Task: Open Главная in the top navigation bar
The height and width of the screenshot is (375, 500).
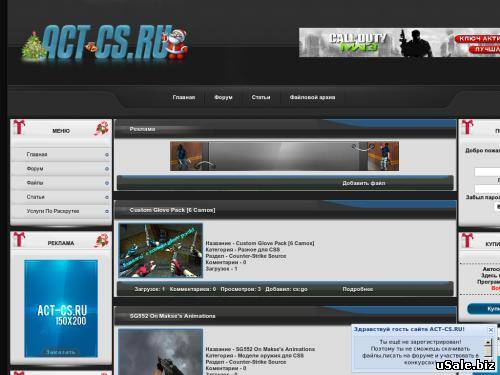Action: pyautogui.click(x=184, y=97)
